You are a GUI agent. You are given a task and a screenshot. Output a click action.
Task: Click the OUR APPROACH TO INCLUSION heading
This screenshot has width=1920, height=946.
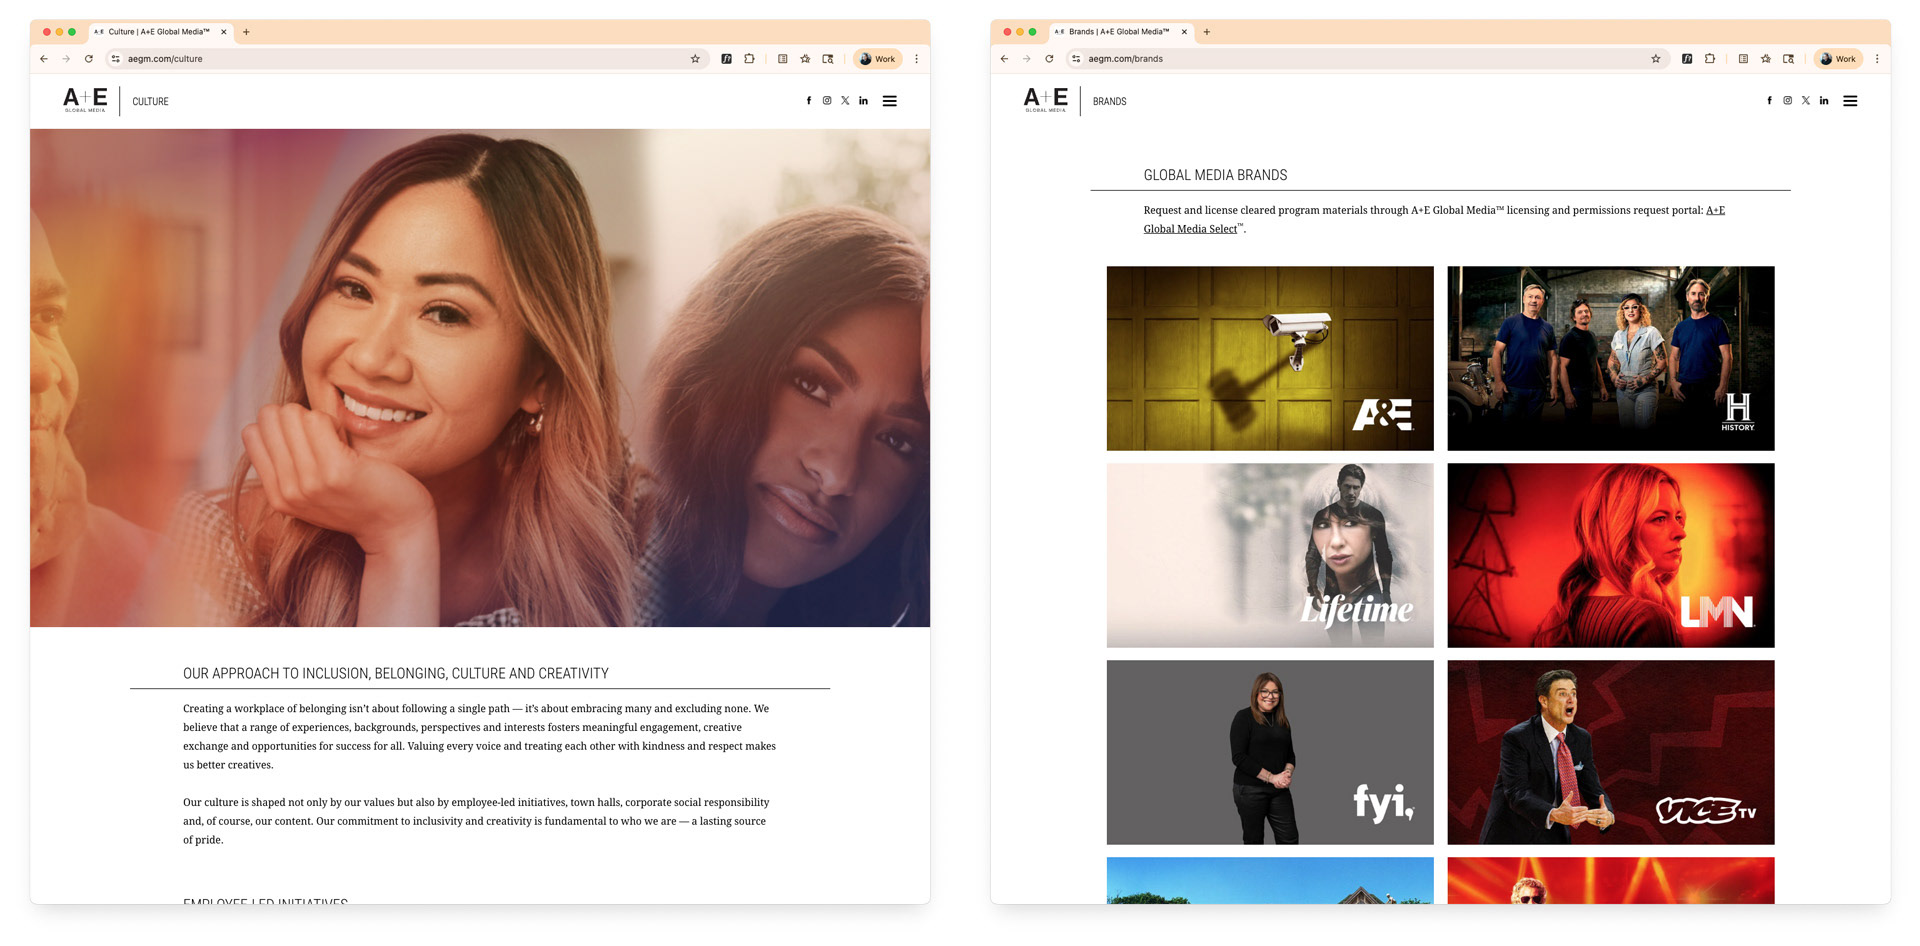pyautogui.click(x=396, y=674)
